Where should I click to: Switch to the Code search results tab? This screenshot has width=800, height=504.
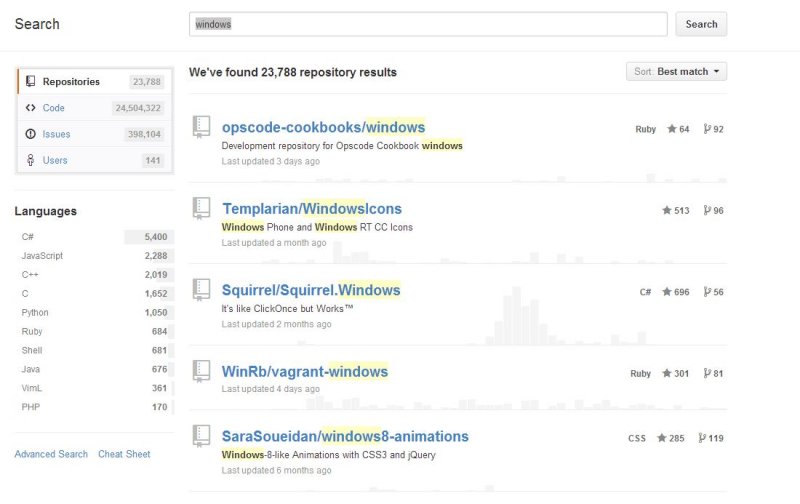95,108
